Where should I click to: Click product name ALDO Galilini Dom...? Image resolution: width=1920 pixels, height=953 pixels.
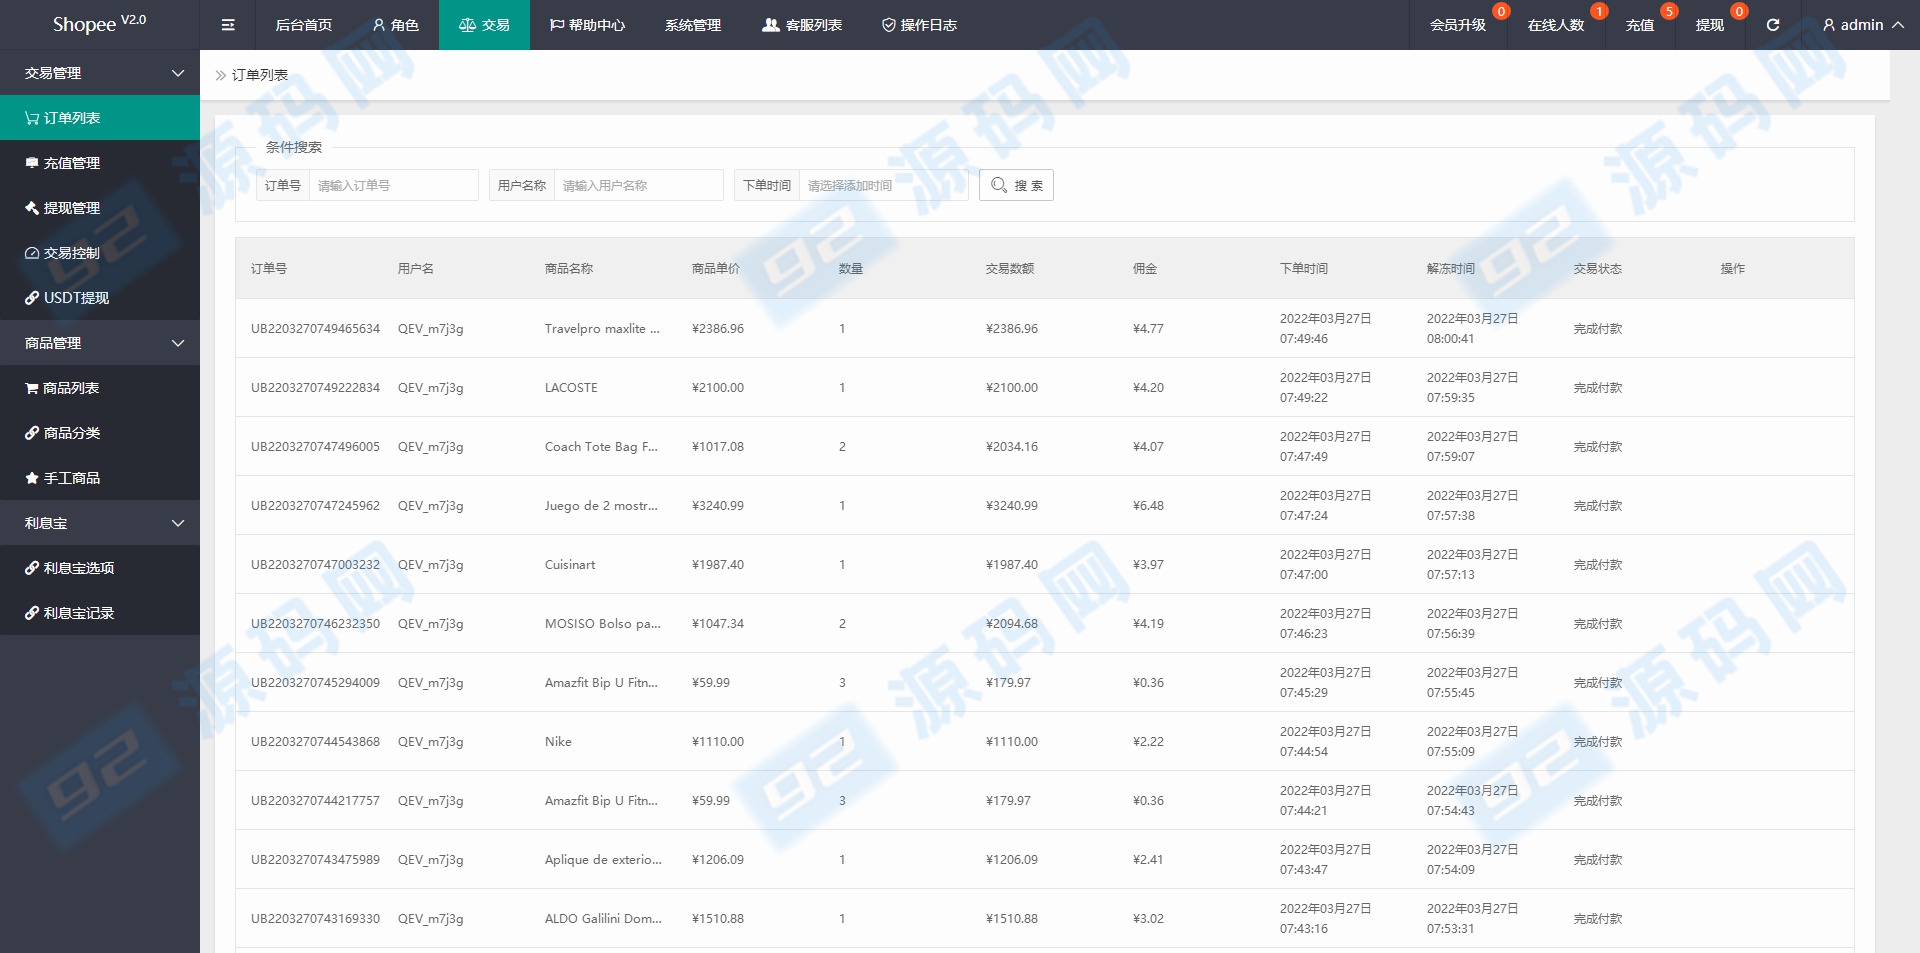coord(603,919)
